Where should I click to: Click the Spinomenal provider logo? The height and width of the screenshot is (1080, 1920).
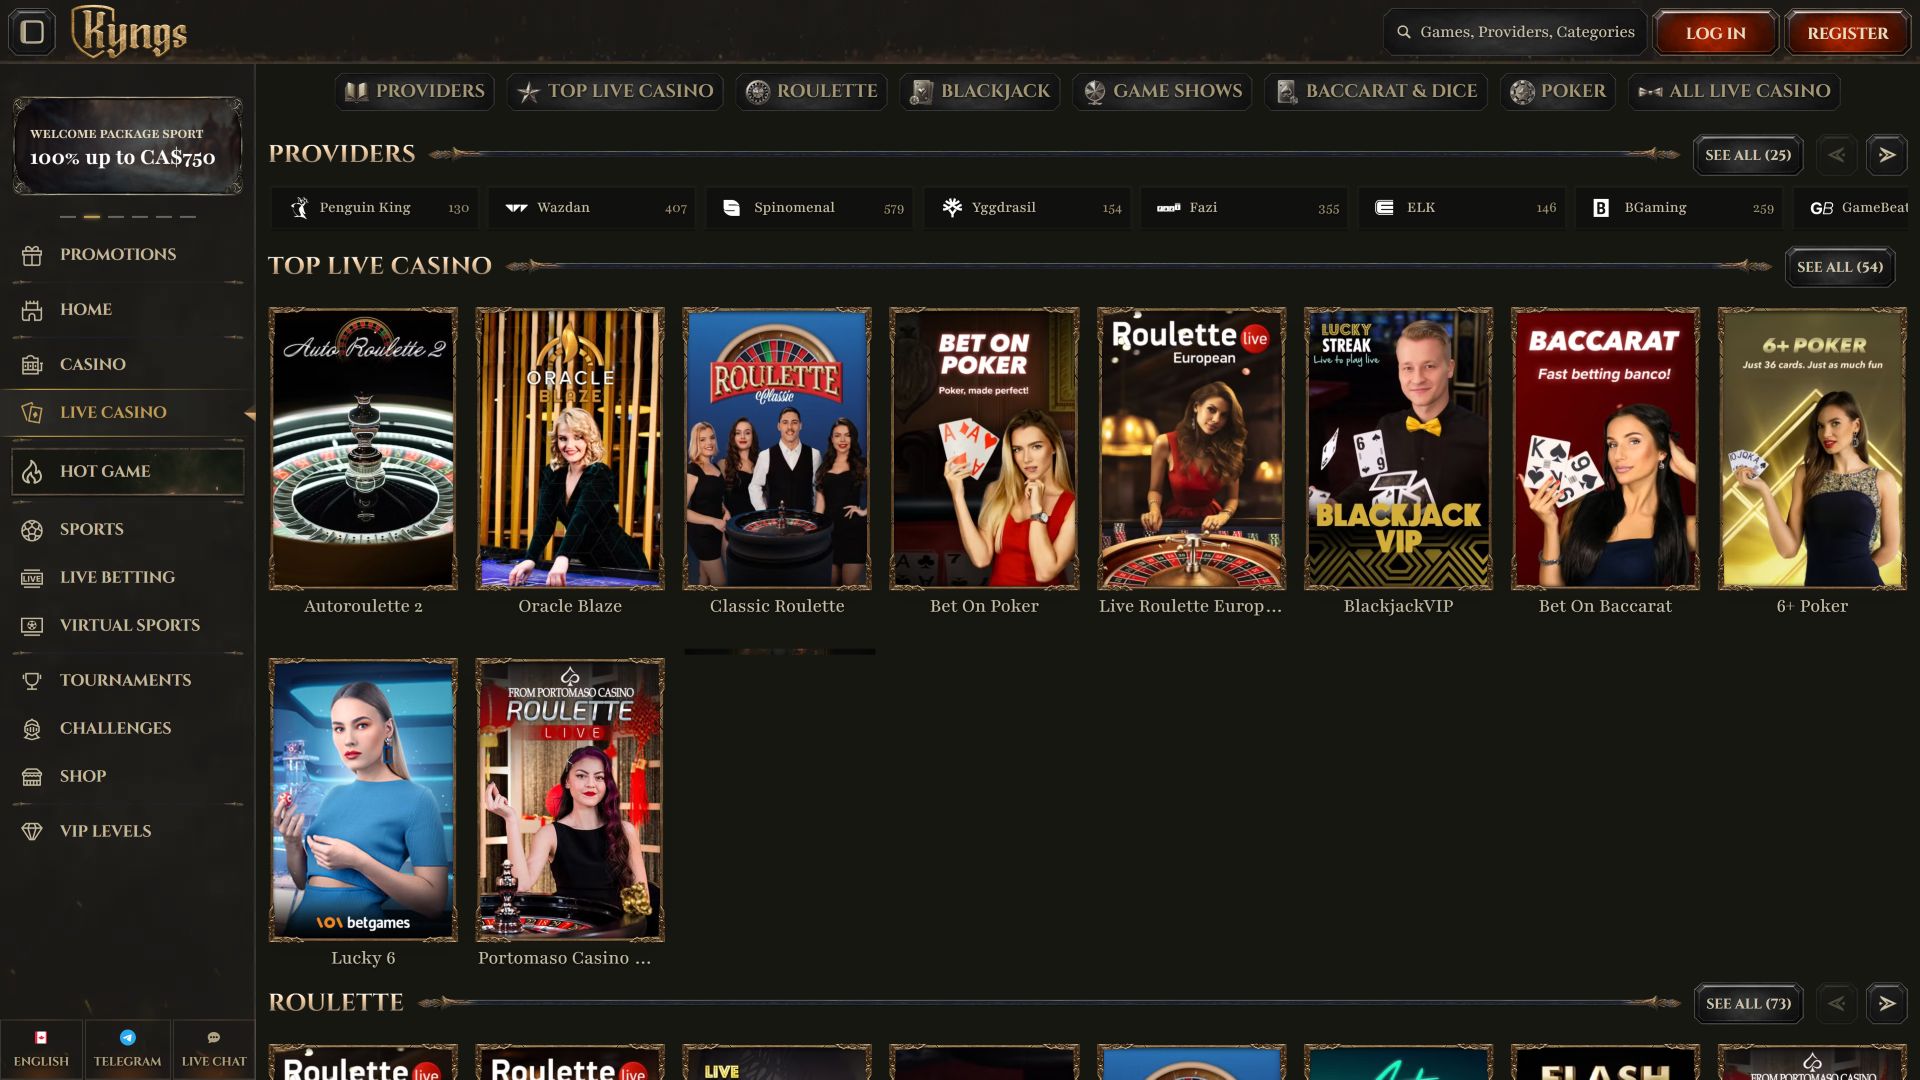click(x=732, y=208)
